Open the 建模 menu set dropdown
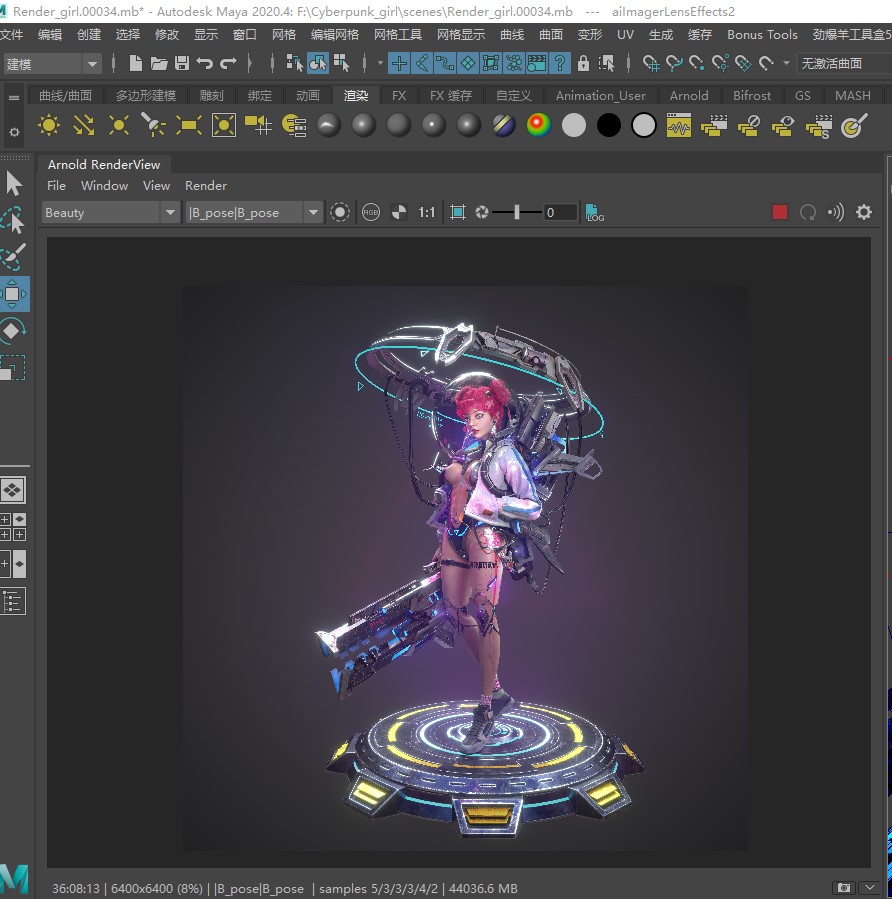This screenshot has width=892, height=899. pyautogui.click(x=52, y=63)
